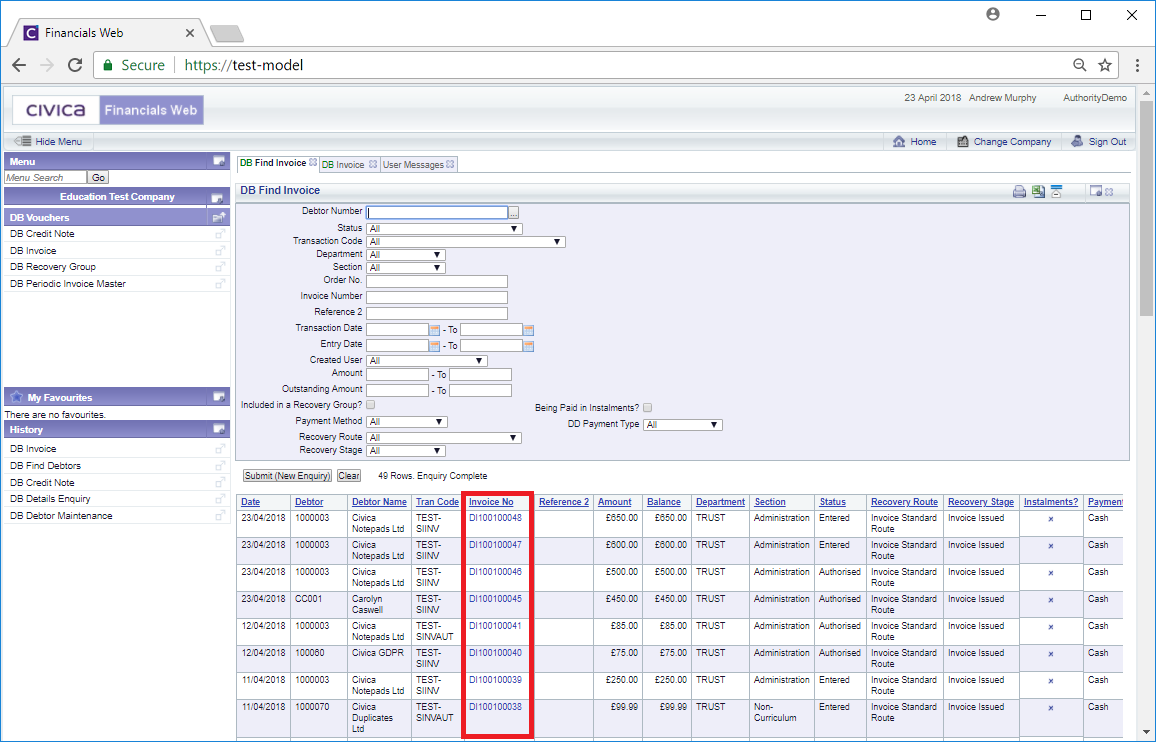Reload the browser page
This screenshot has height=742, width=1156.
click(x=74, y=65)
